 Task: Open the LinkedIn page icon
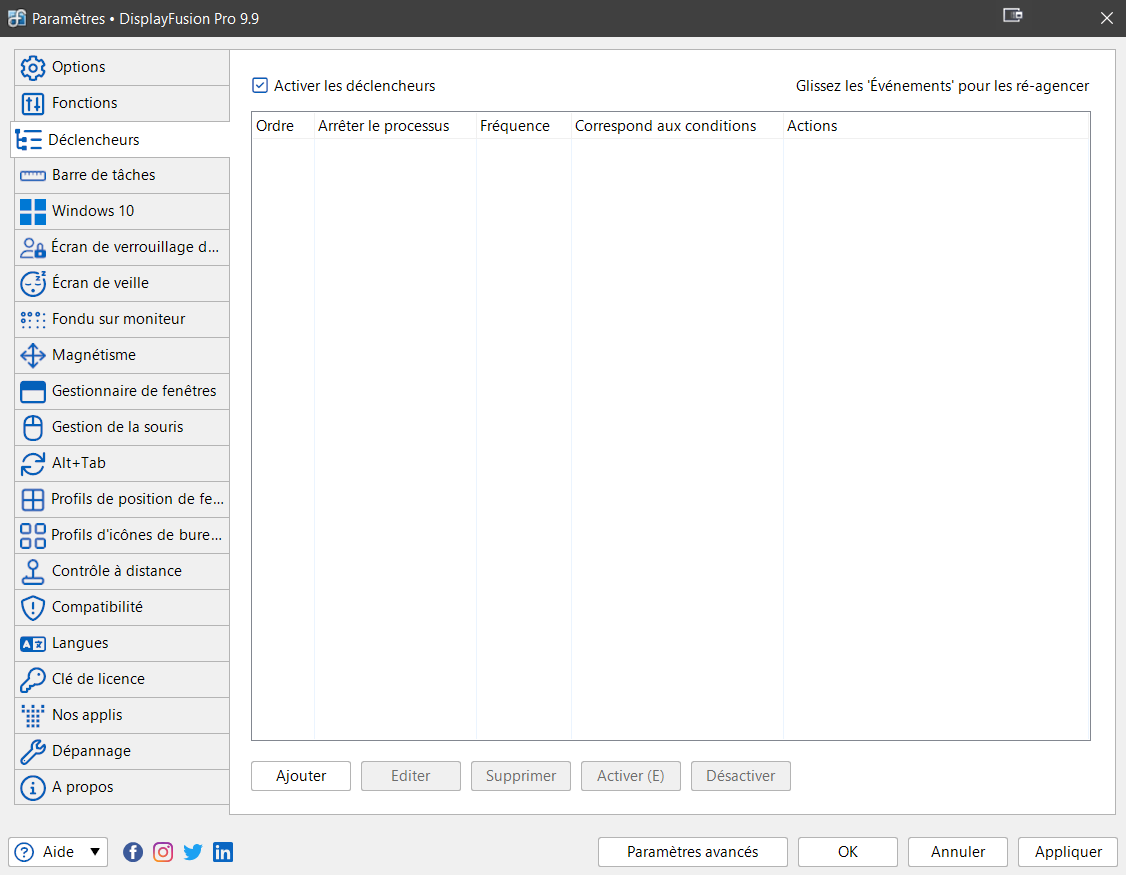point(223,852)
